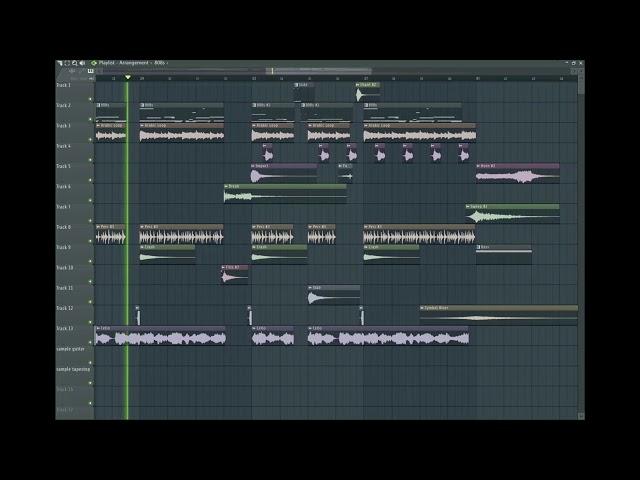This screenshot has width=640, height=480.
Task: Mute Track 1 with its green dot
Action: [90, 99]
